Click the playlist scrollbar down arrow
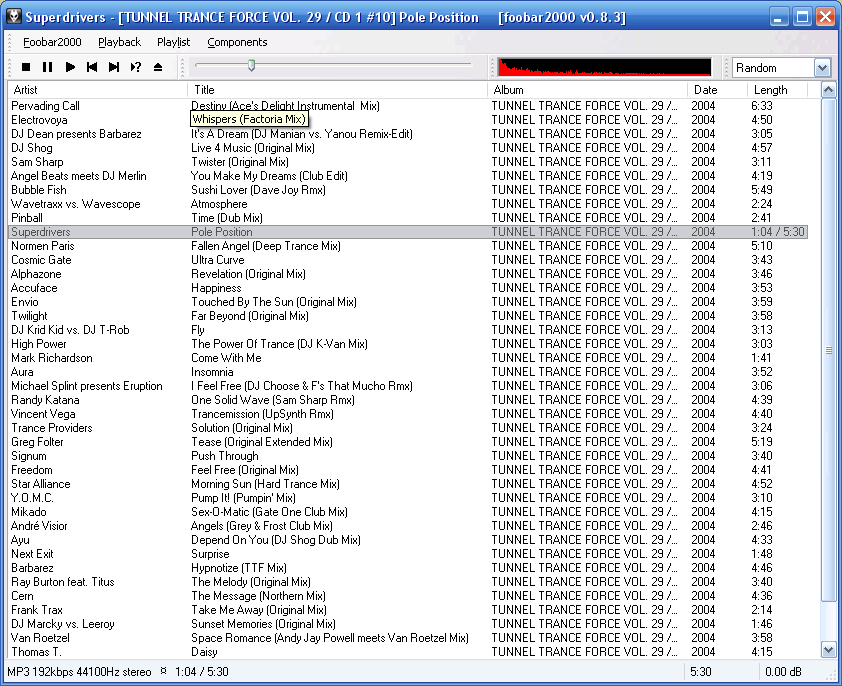Viewport: 842px width, 686px height. [829, 647]
